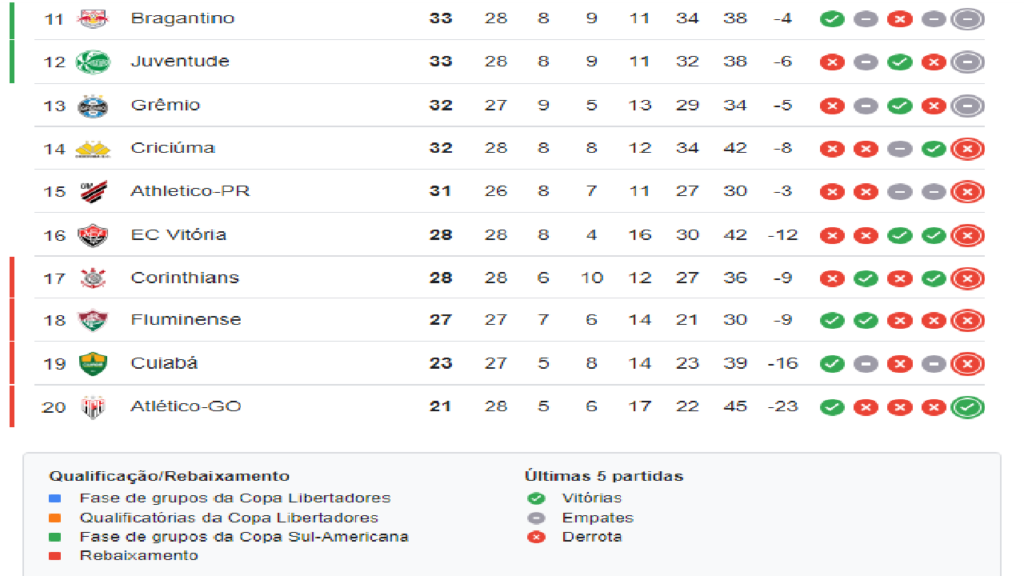Viewport: 1024px width, 576px height.
Task: Open the Athletico-PR team name link
Action: click(190, 191)
